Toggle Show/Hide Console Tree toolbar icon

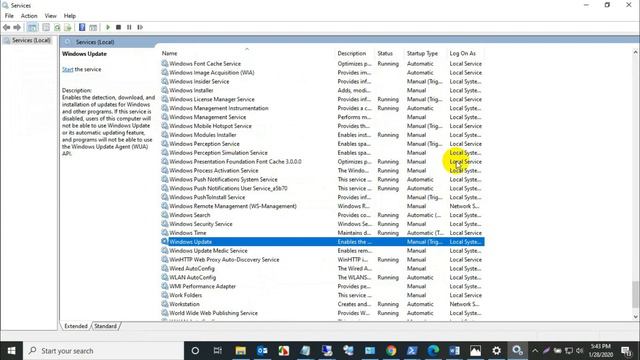(x=32, y=27)
